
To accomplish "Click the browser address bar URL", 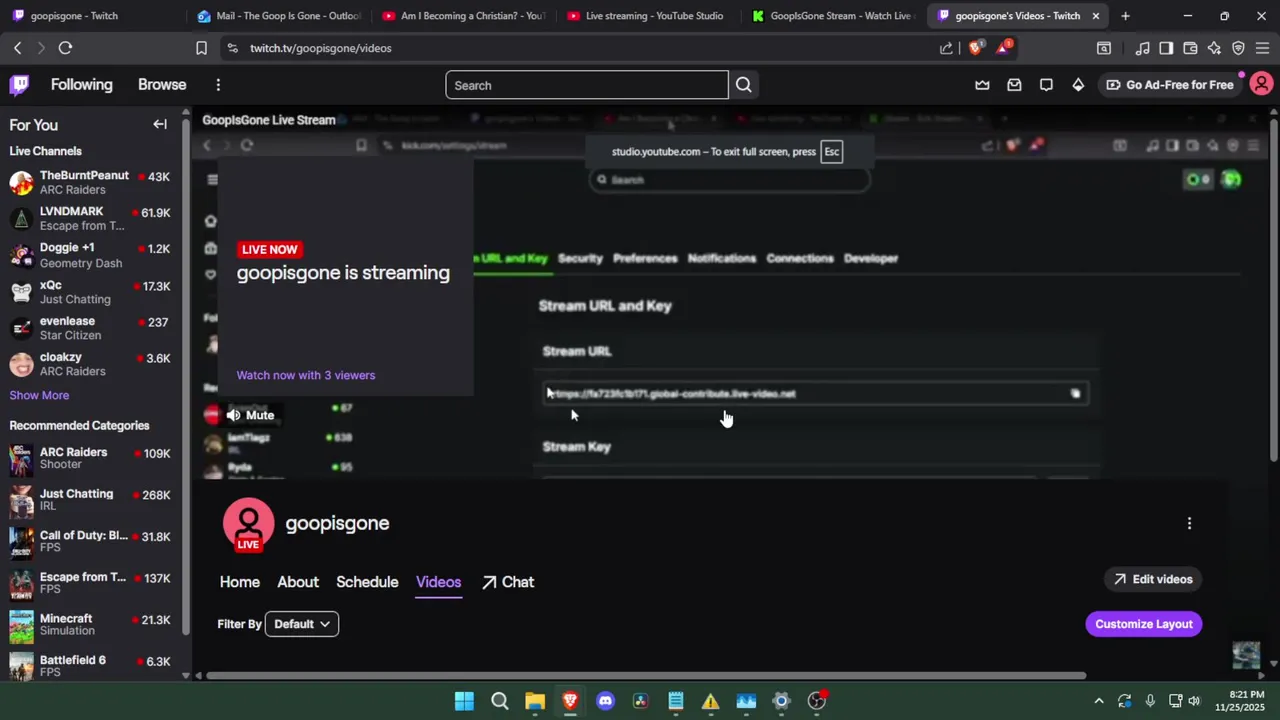I will pyautogui.click(x=321, y=48).
